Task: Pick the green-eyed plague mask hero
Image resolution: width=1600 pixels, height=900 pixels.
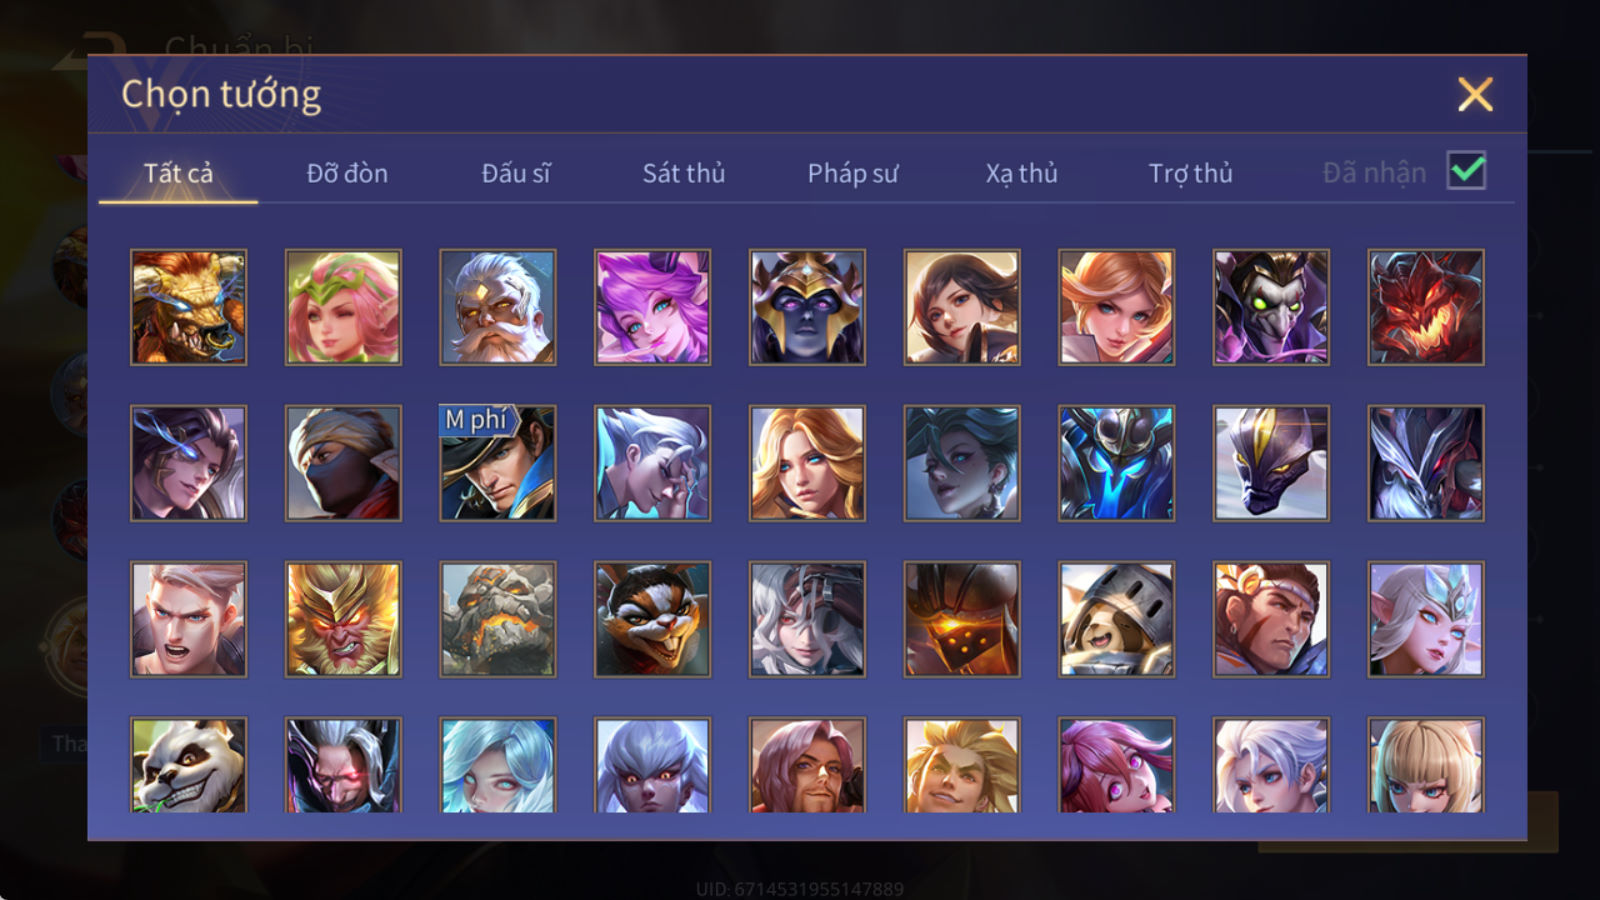Action: (1271, 307)
